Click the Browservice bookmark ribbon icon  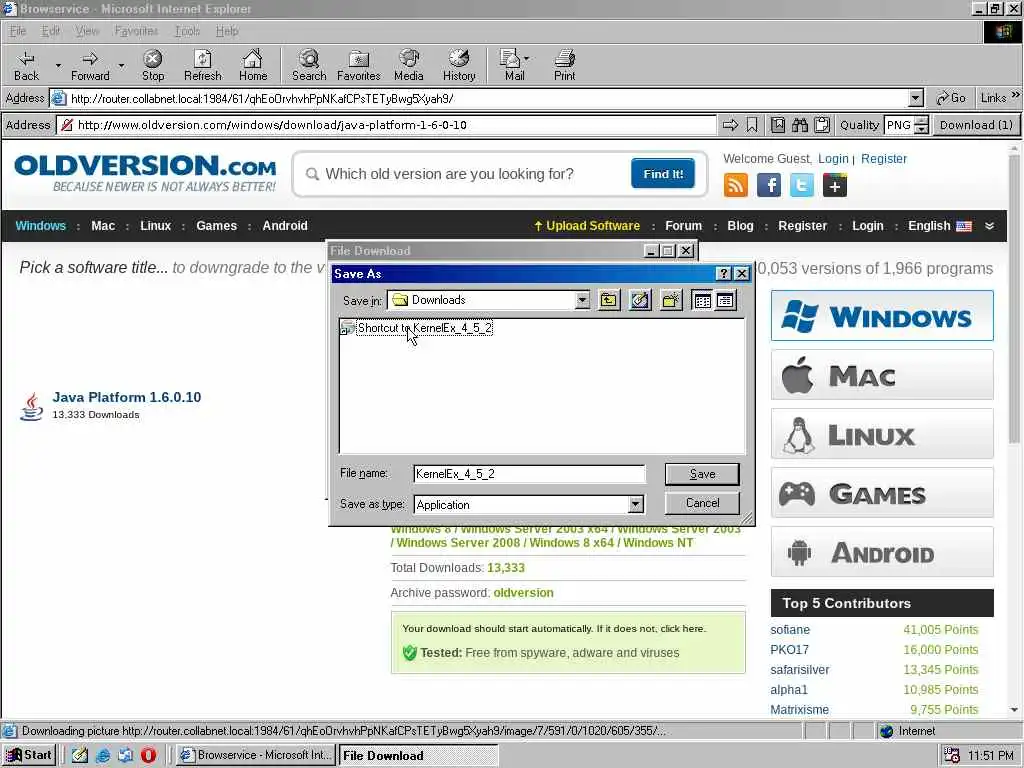coord(752,125)
